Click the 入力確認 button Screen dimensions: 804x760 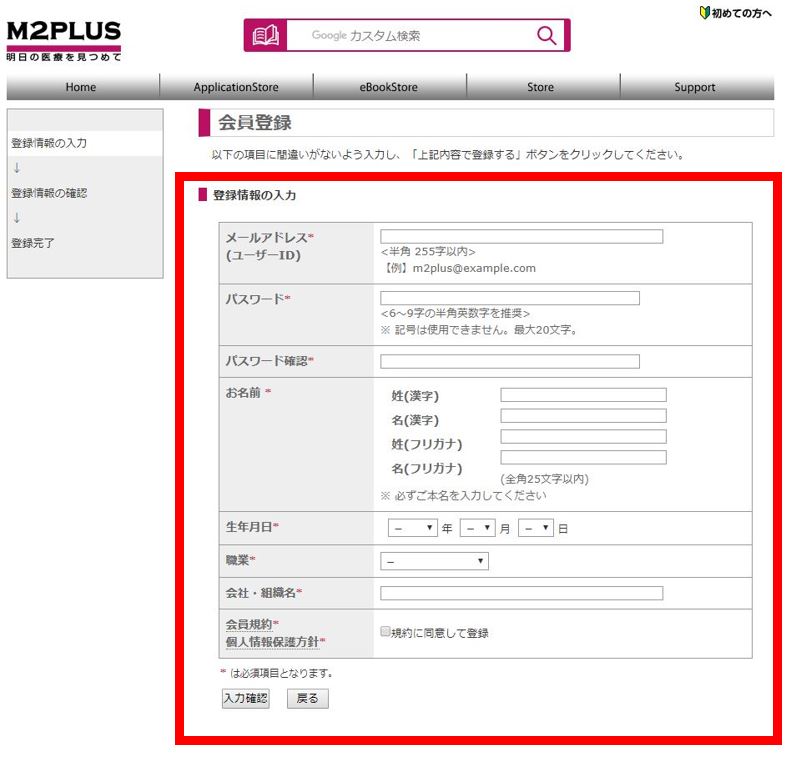(246, 698)
